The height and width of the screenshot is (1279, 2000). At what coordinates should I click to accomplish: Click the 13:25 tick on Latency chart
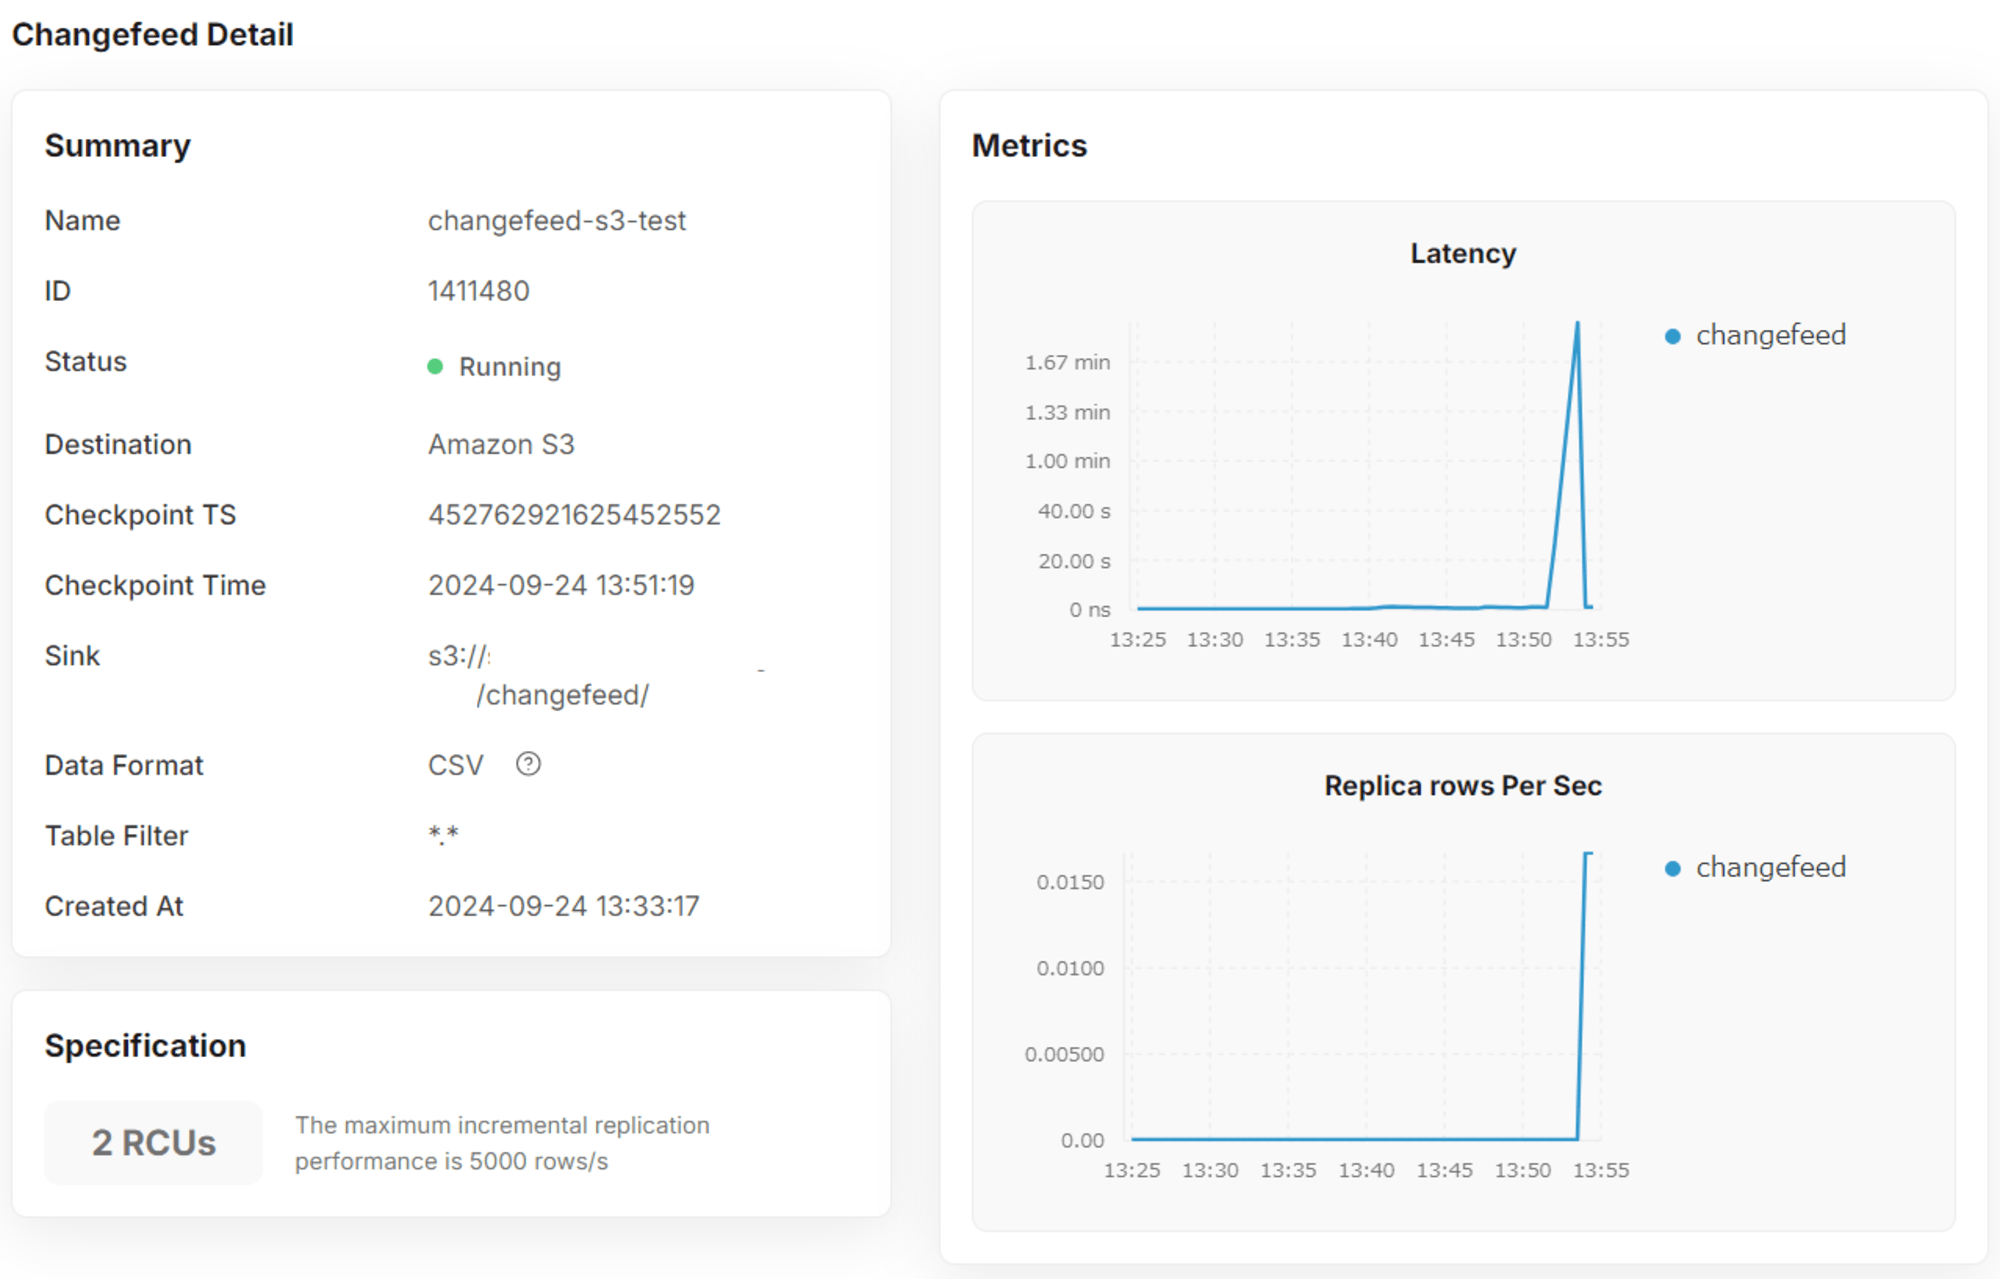coord(1138,640)
